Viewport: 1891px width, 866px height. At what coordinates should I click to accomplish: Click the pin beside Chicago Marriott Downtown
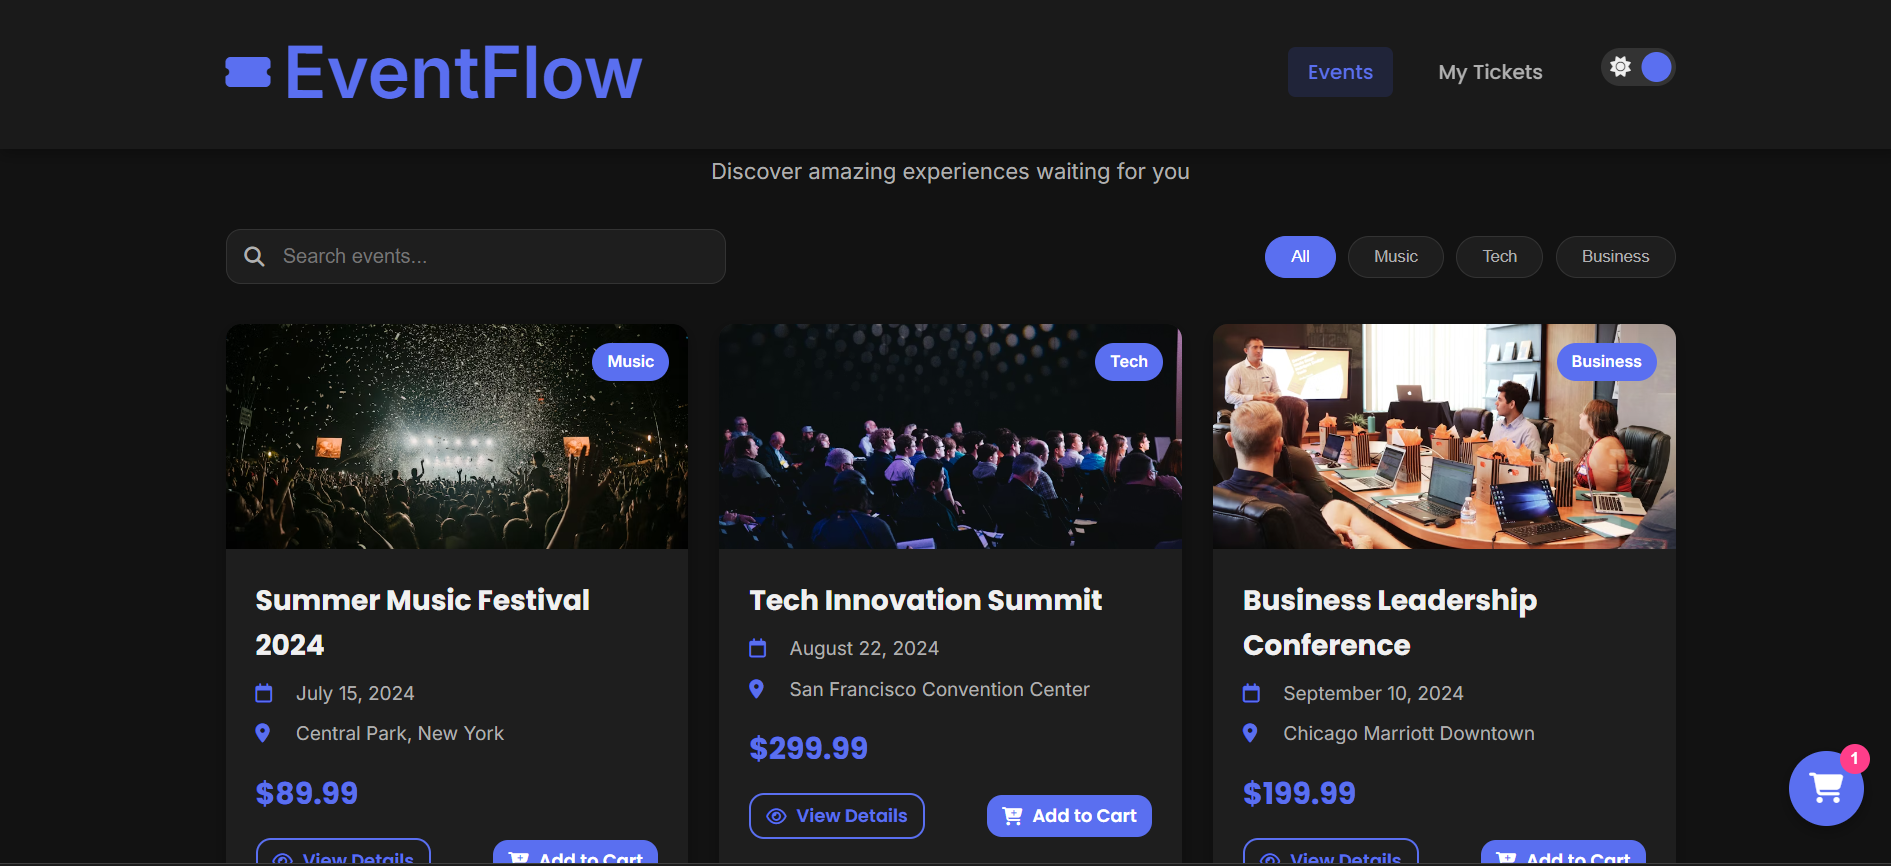click(x=1251, y=732)
